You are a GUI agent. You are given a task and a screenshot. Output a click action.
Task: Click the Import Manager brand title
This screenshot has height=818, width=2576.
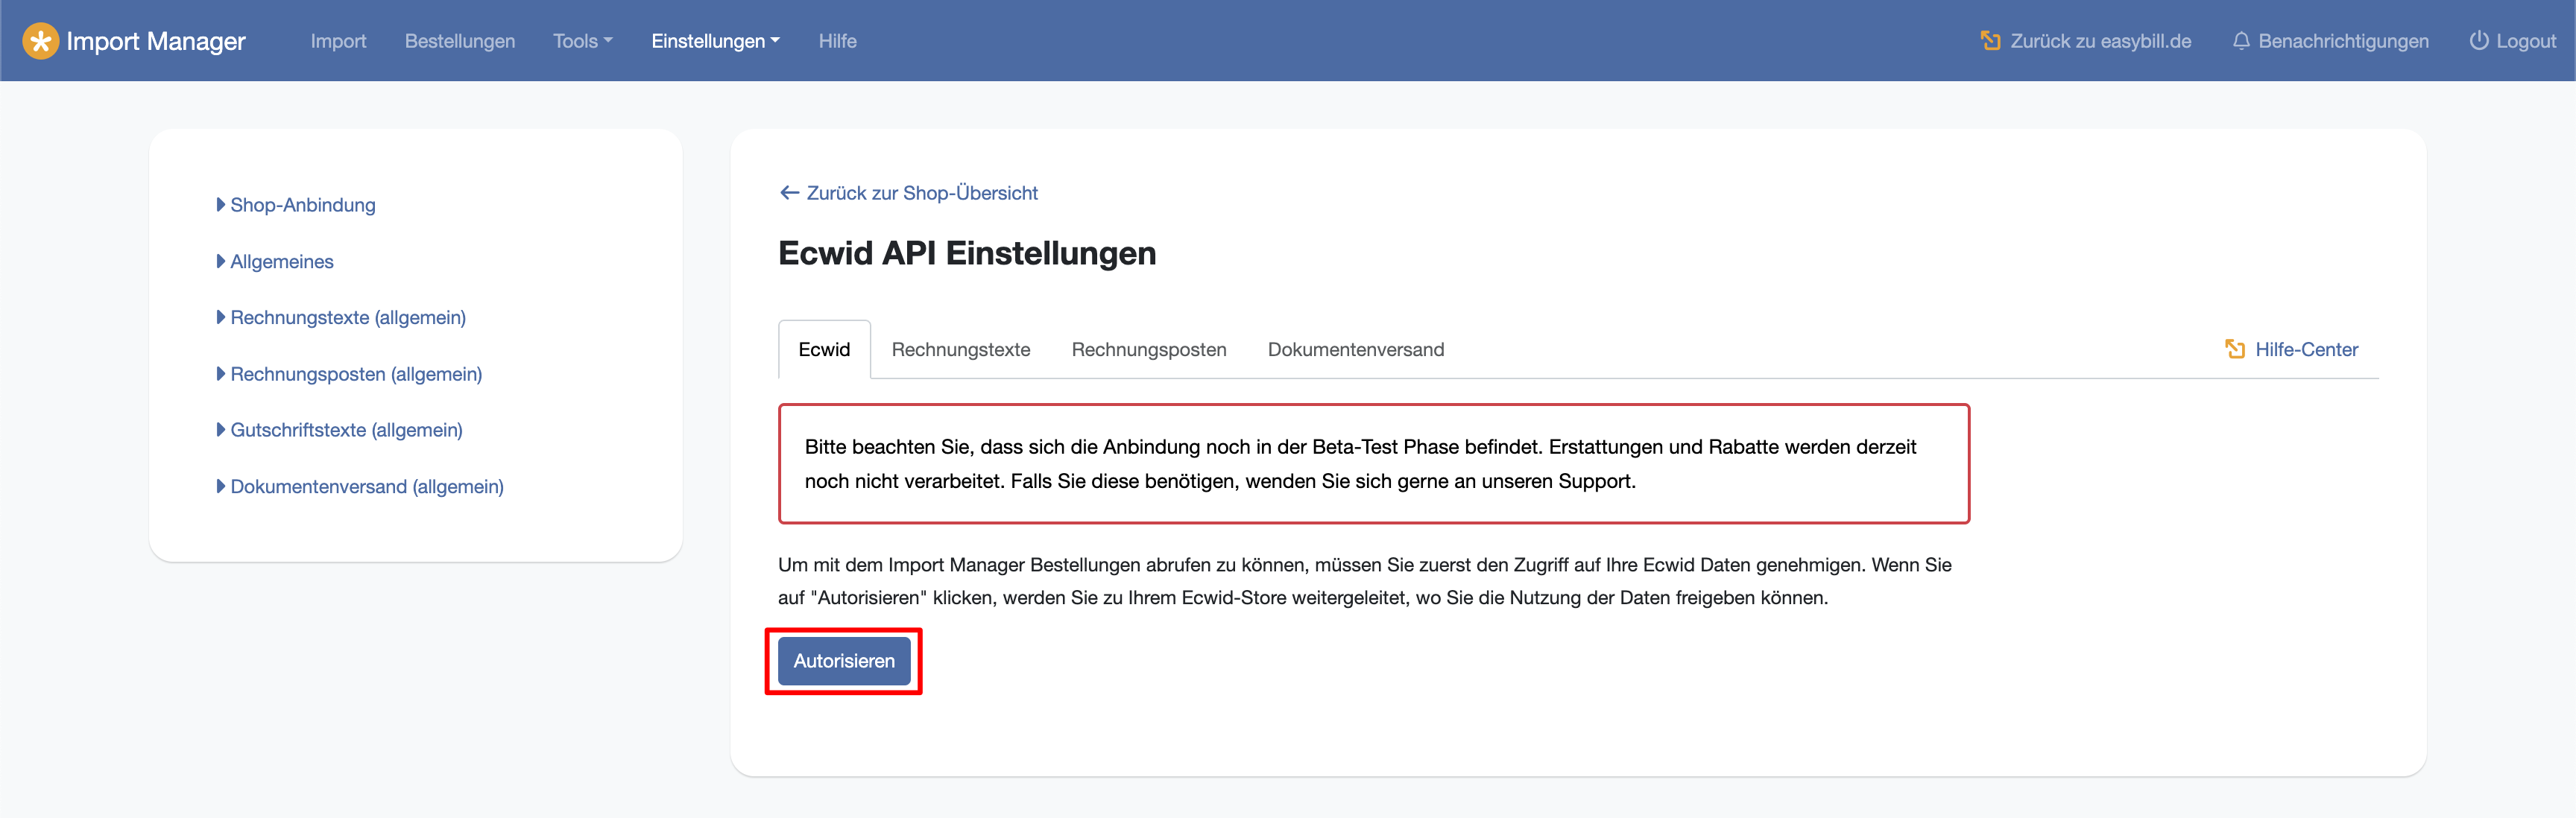(156, 41)
